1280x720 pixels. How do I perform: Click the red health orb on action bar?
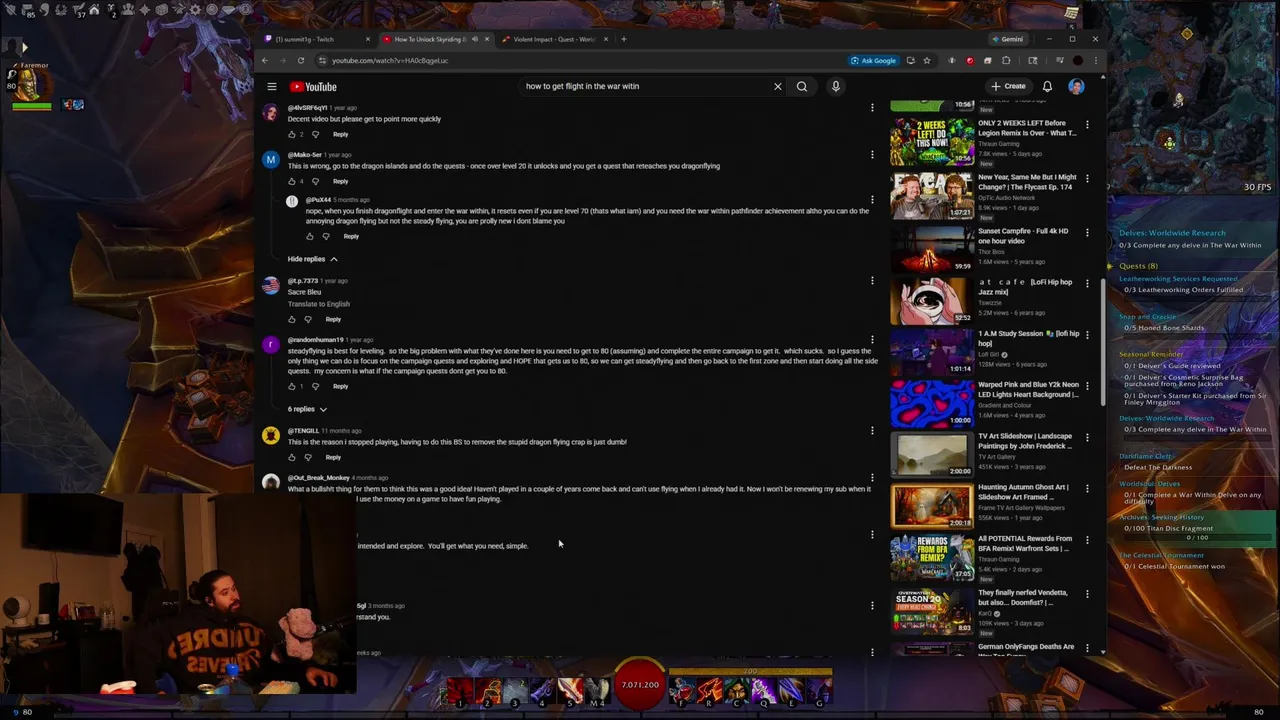point(640,684)
